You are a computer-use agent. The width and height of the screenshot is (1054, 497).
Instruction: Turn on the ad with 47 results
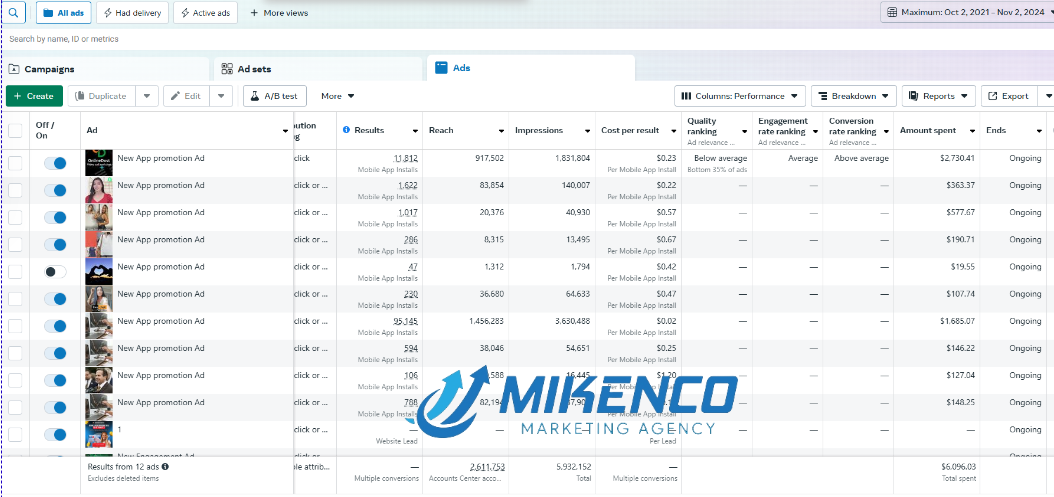click(55, 272)
